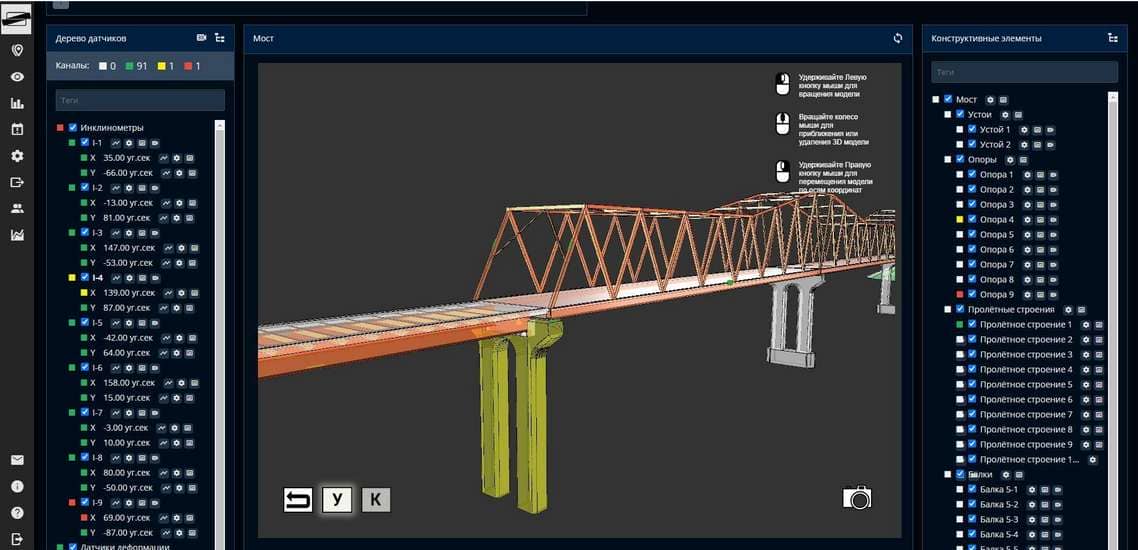Refresh the Мост 3D model panel
Image resolution: width=1138 pixels, height=550 pixels.
898,39
